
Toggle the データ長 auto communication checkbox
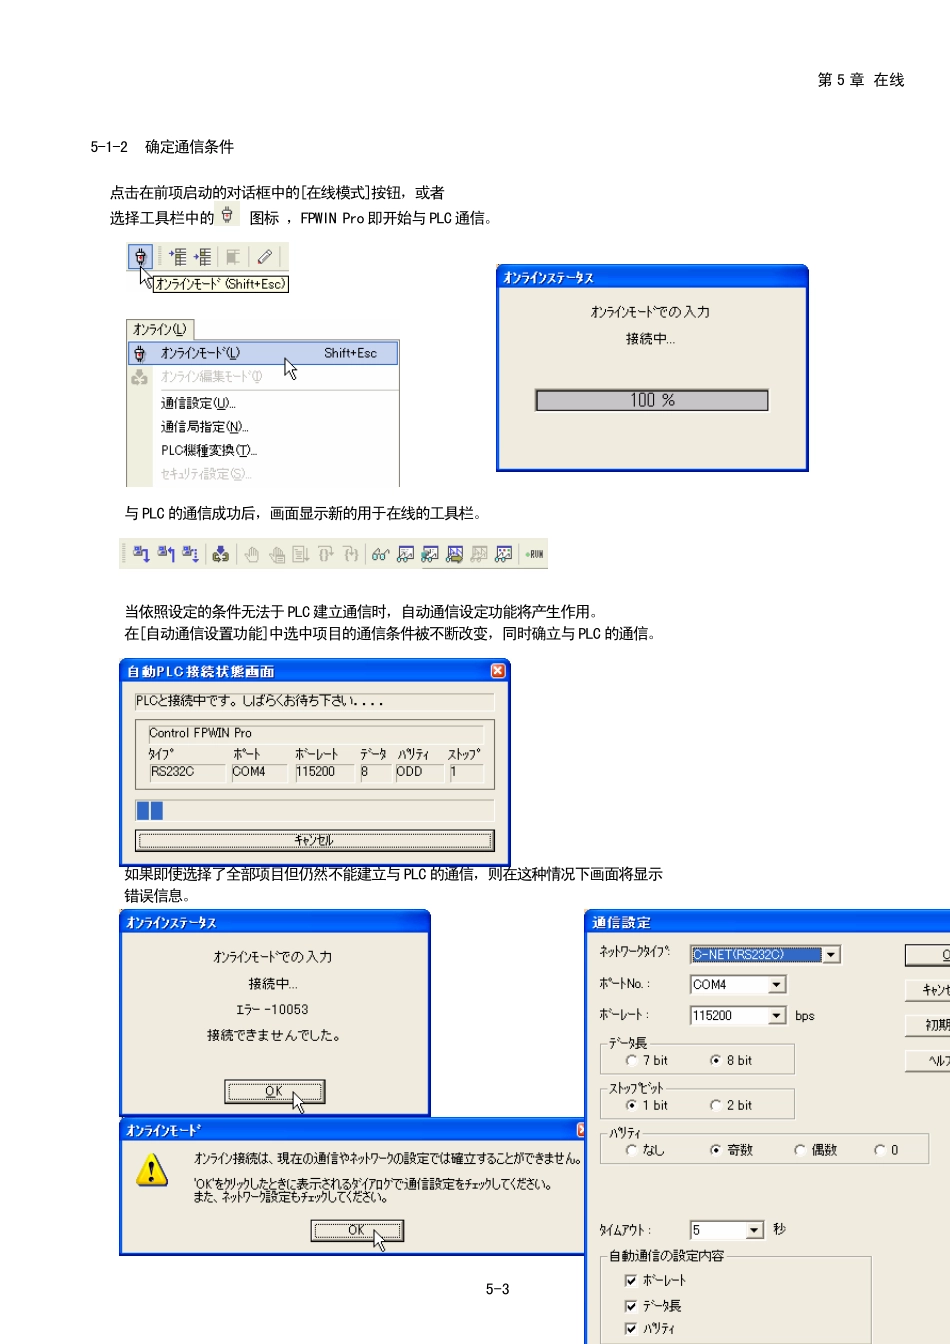(630, 1306)
